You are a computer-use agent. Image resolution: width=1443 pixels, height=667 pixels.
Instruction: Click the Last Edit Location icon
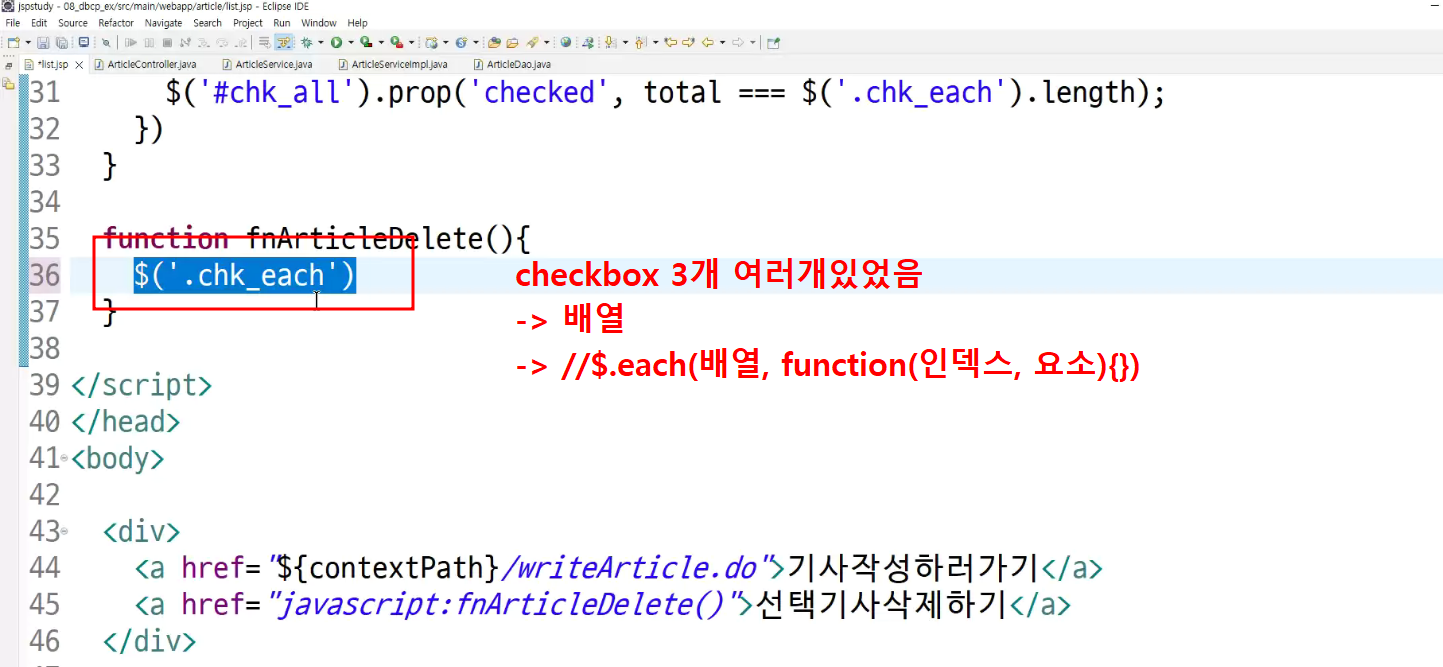[671, 42]
